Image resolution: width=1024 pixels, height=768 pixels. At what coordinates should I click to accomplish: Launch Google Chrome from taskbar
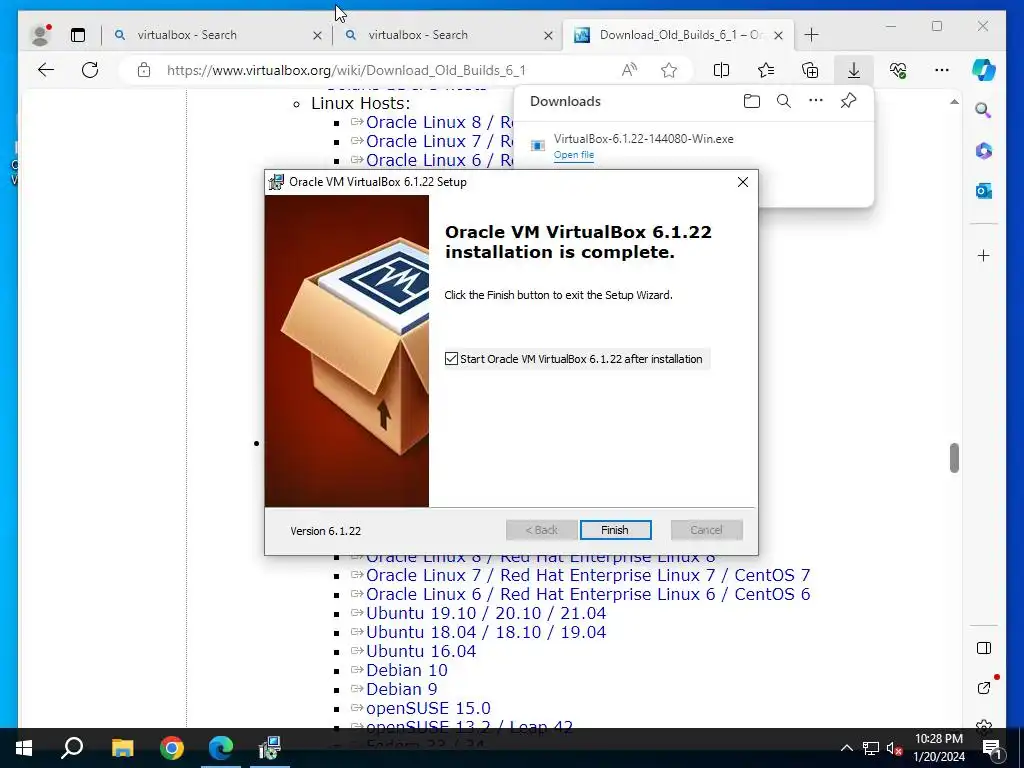[172, 748]
